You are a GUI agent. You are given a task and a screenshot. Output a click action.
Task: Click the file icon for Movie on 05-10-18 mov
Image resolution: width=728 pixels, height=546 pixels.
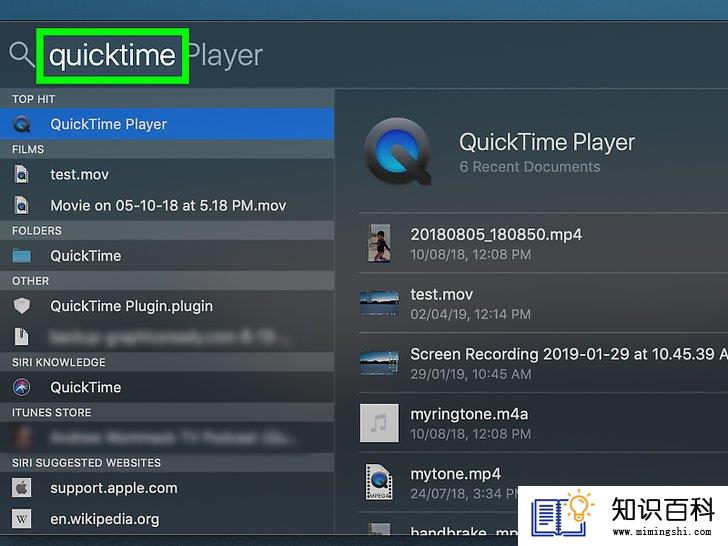(x=21, y=205)
